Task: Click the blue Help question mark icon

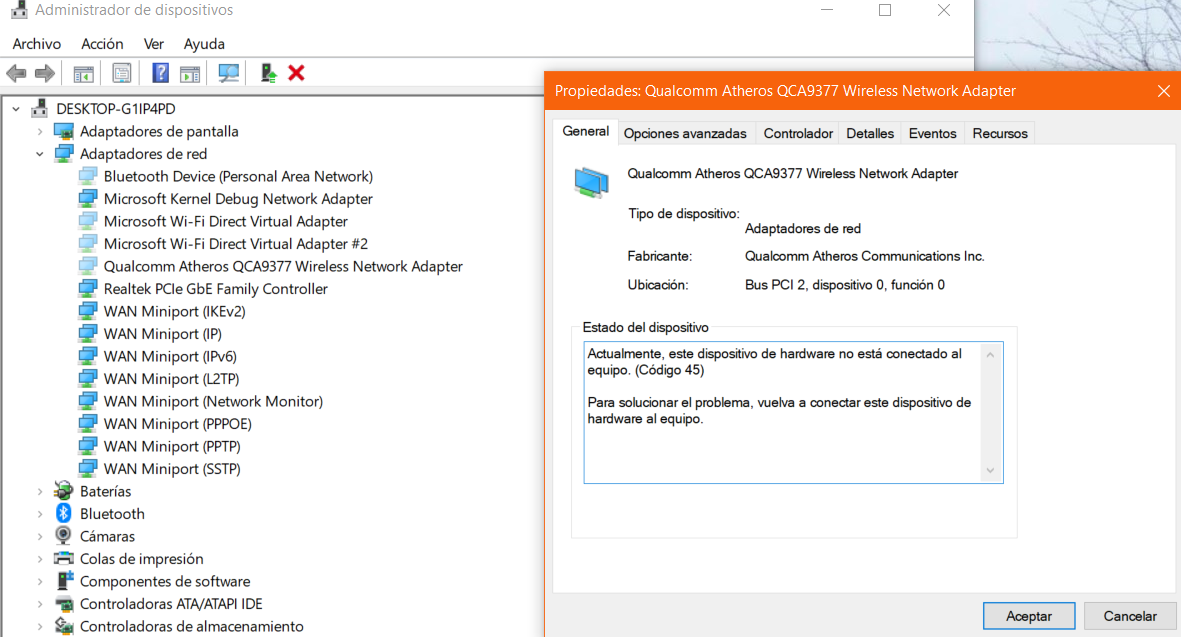Action: (x=160, y=73)
